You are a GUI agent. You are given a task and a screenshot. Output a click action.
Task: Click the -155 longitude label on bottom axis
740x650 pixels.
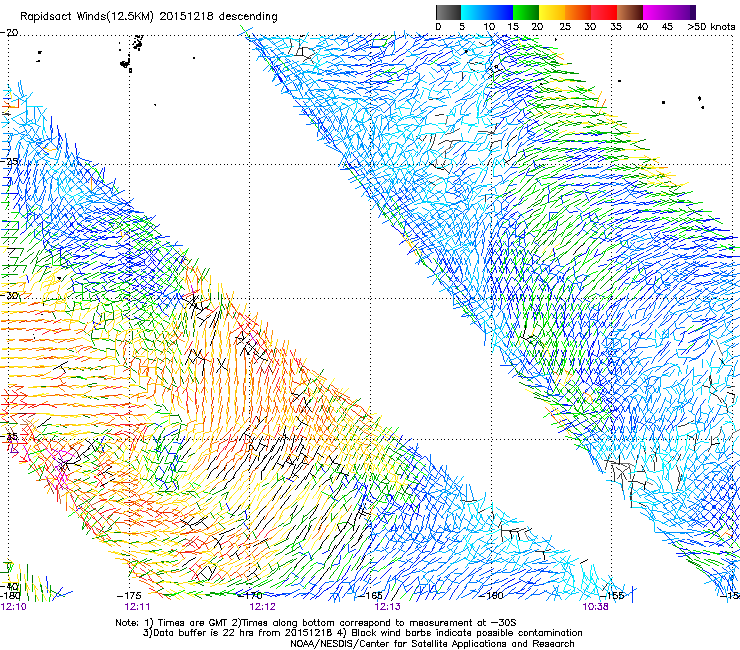612,596
